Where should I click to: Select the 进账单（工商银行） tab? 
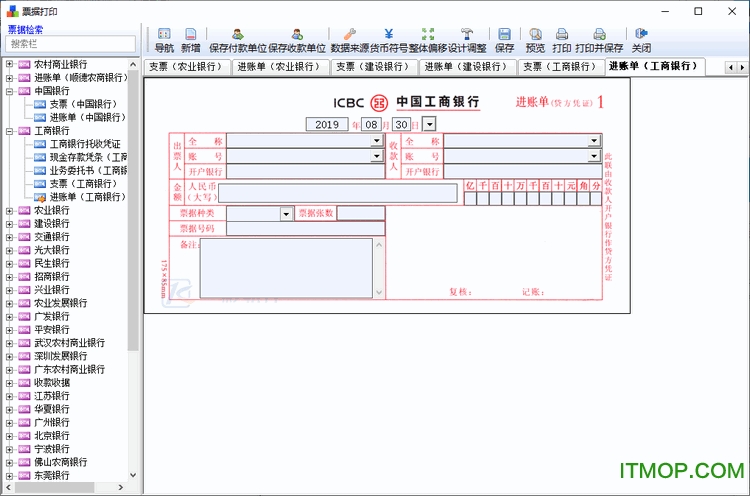click(654, 66)
